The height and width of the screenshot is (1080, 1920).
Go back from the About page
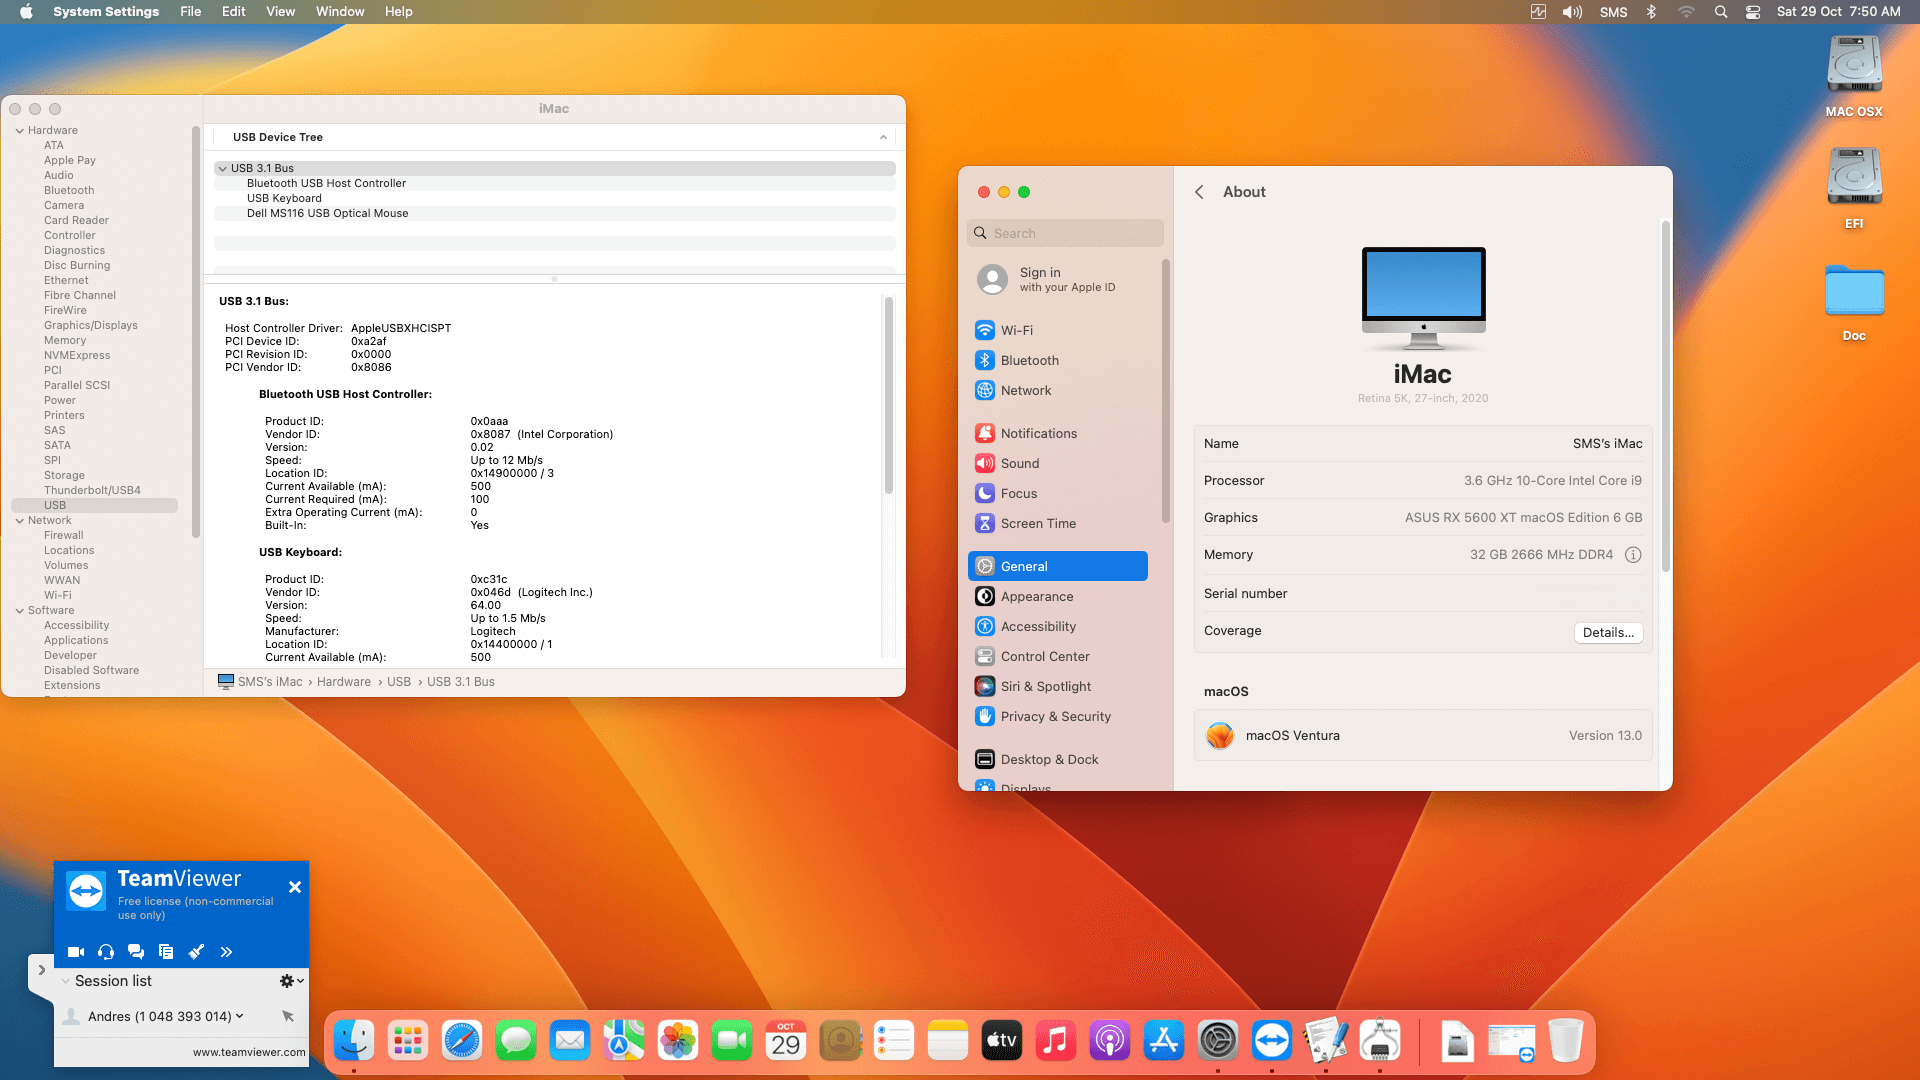[1199, 192]
